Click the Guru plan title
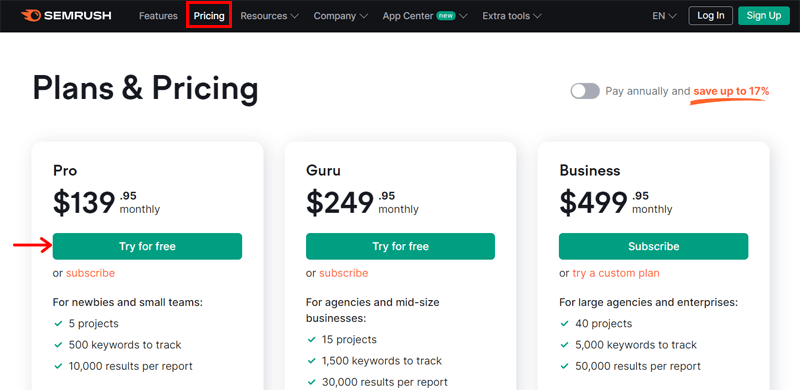The height and width of the screenshot is (390, 800). pyautogui.click(x=323, y=170)
